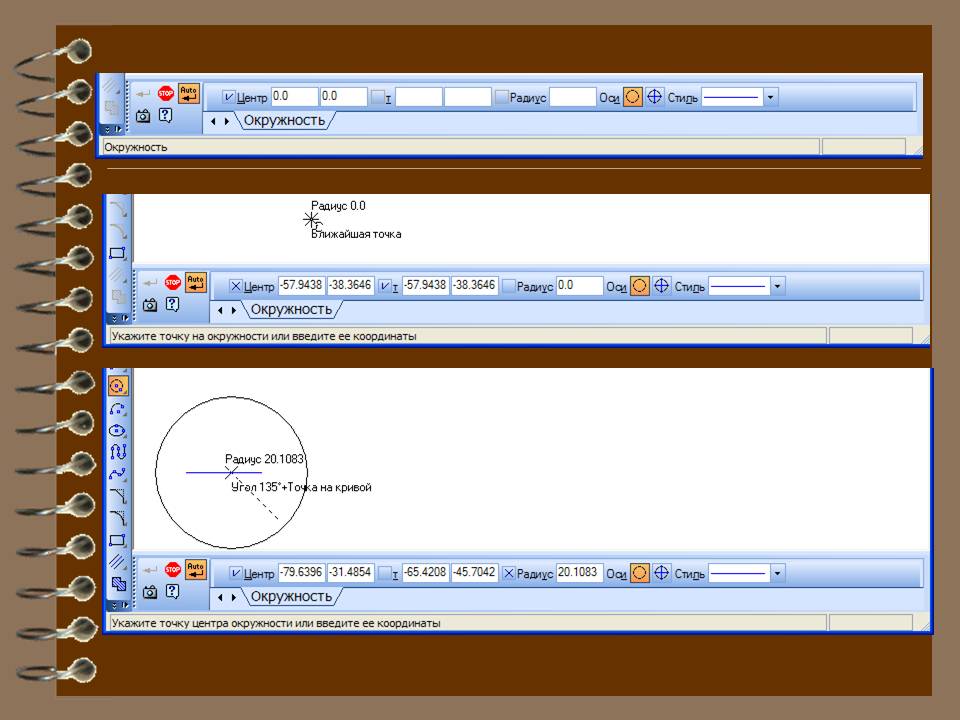Select the arc tool in left toolbar
Screen dimensions: 960x720
tap(117, 408)
